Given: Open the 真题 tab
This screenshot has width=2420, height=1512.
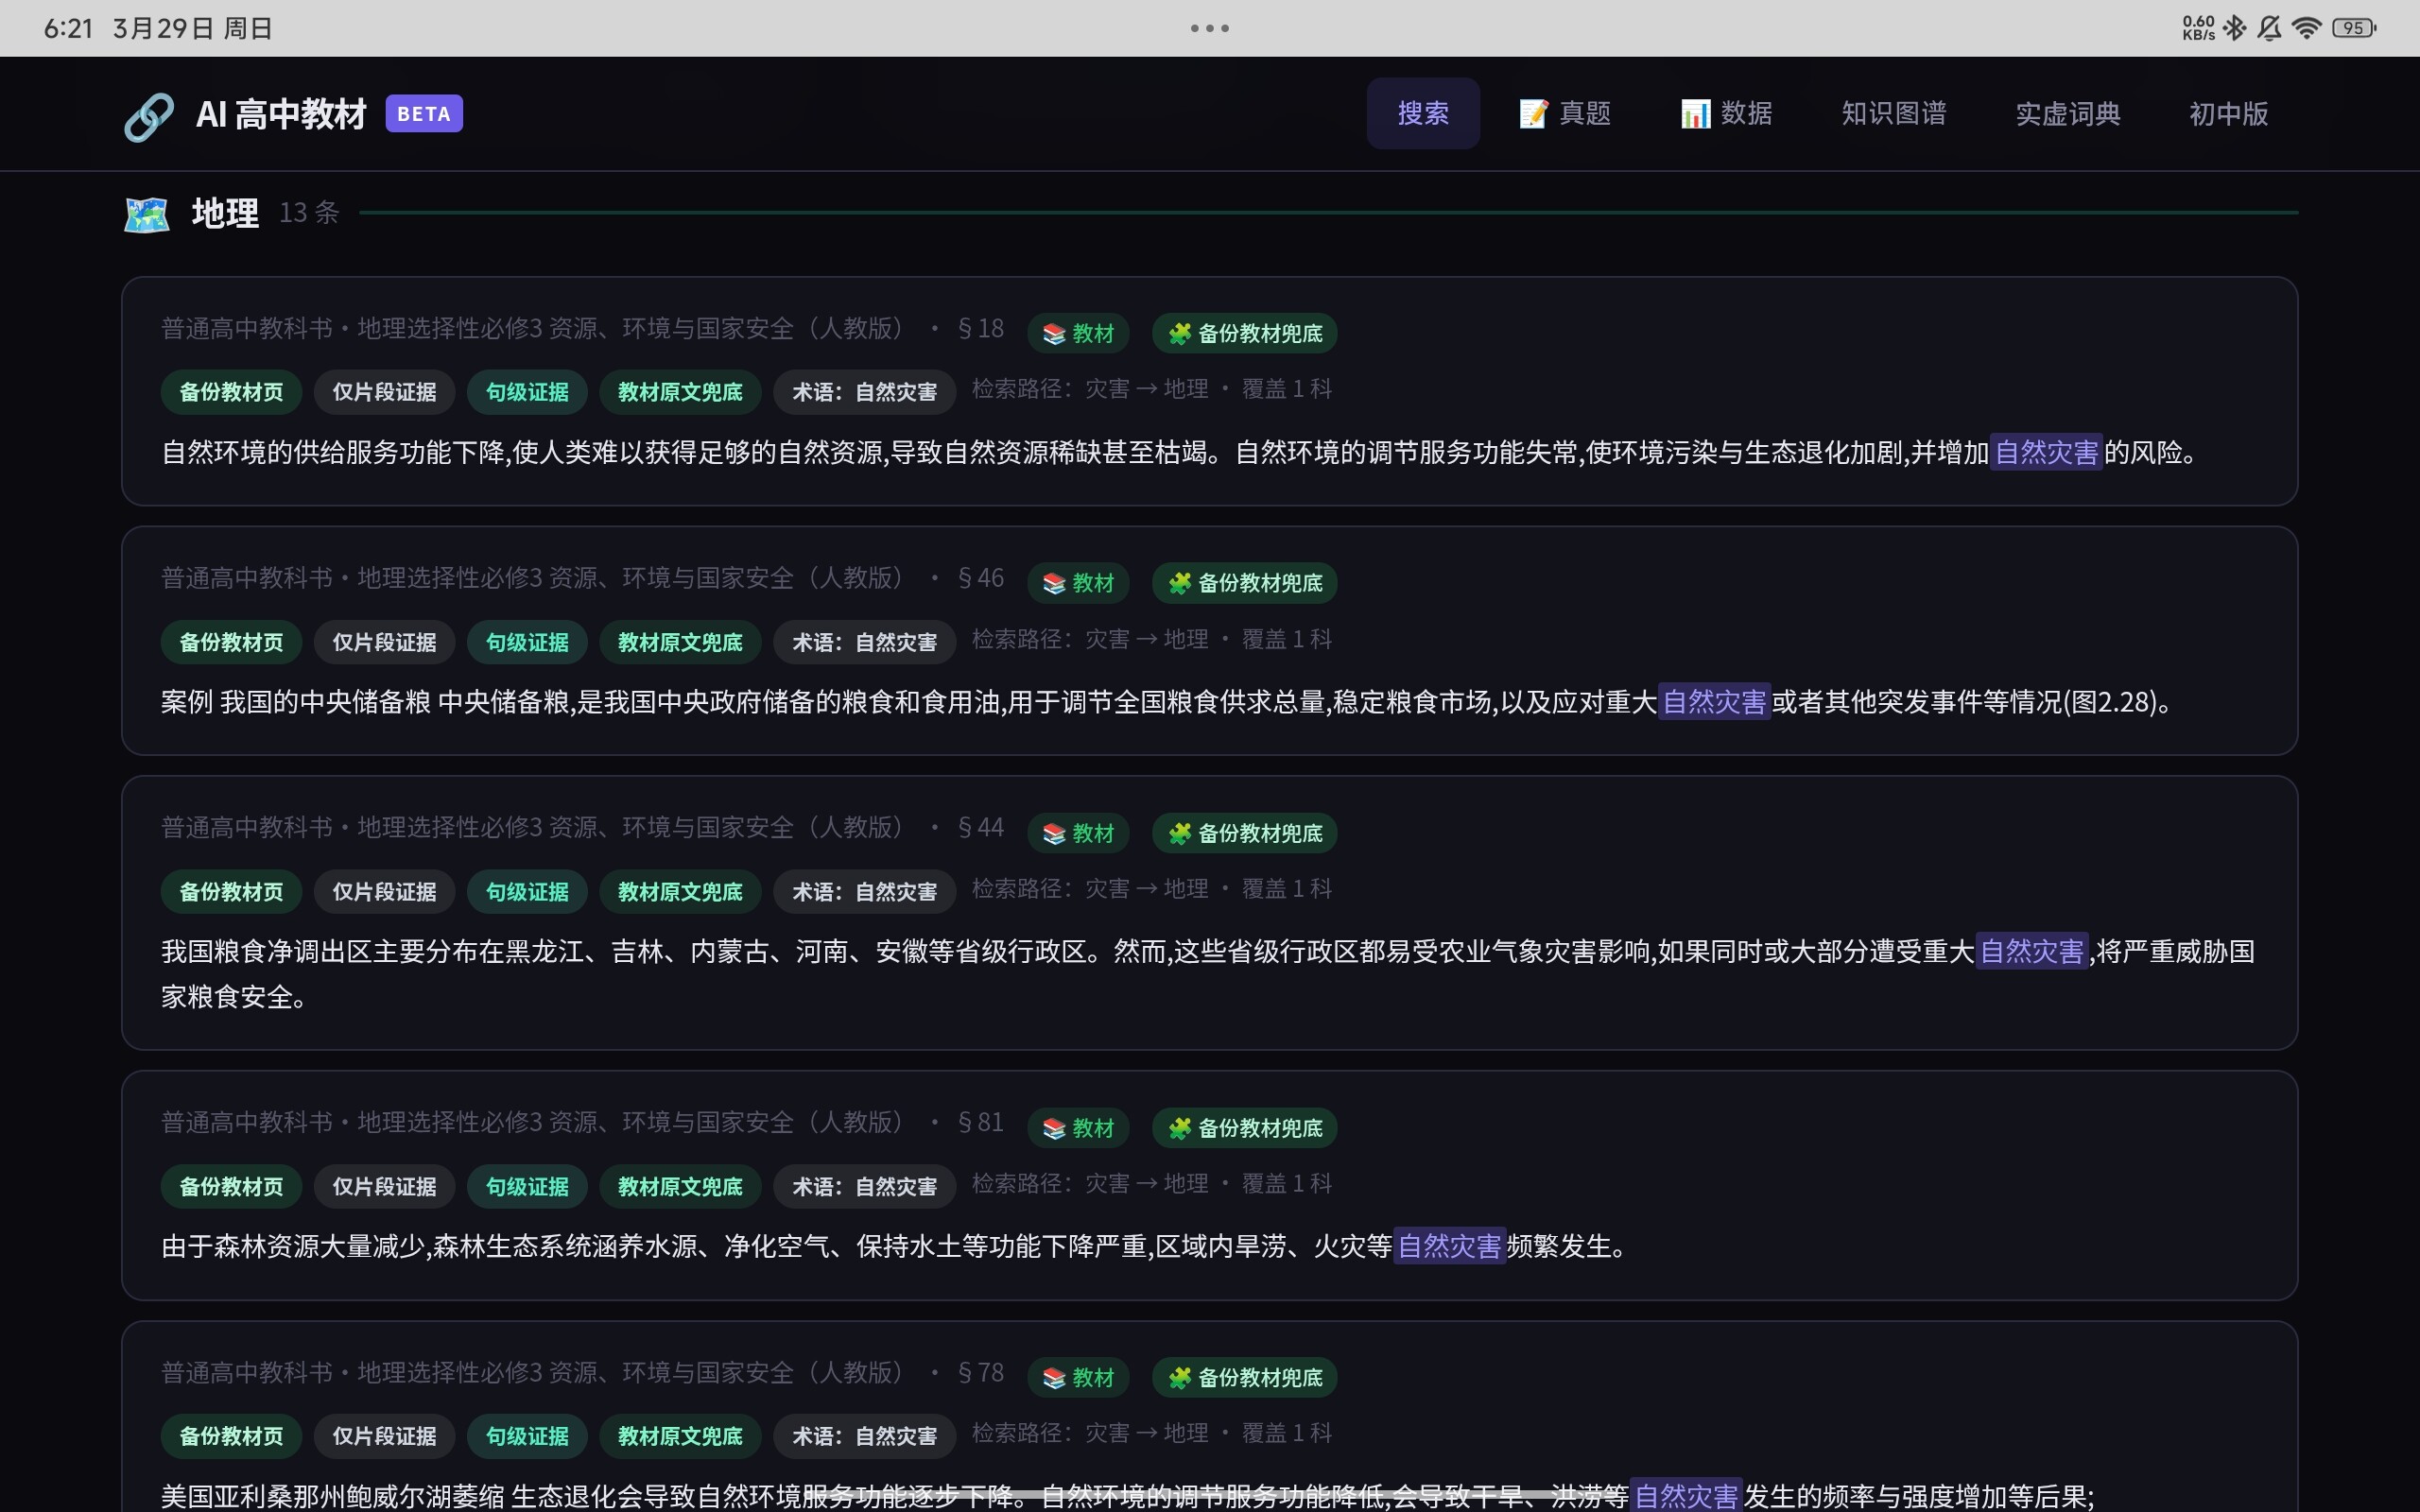Looking at the screenshot, I should (x=1565, y=114).
